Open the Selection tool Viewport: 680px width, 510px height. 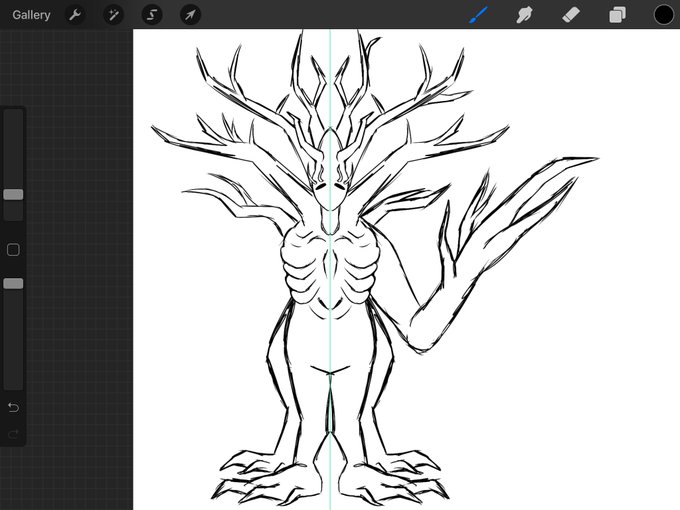[x=152, y=15]
